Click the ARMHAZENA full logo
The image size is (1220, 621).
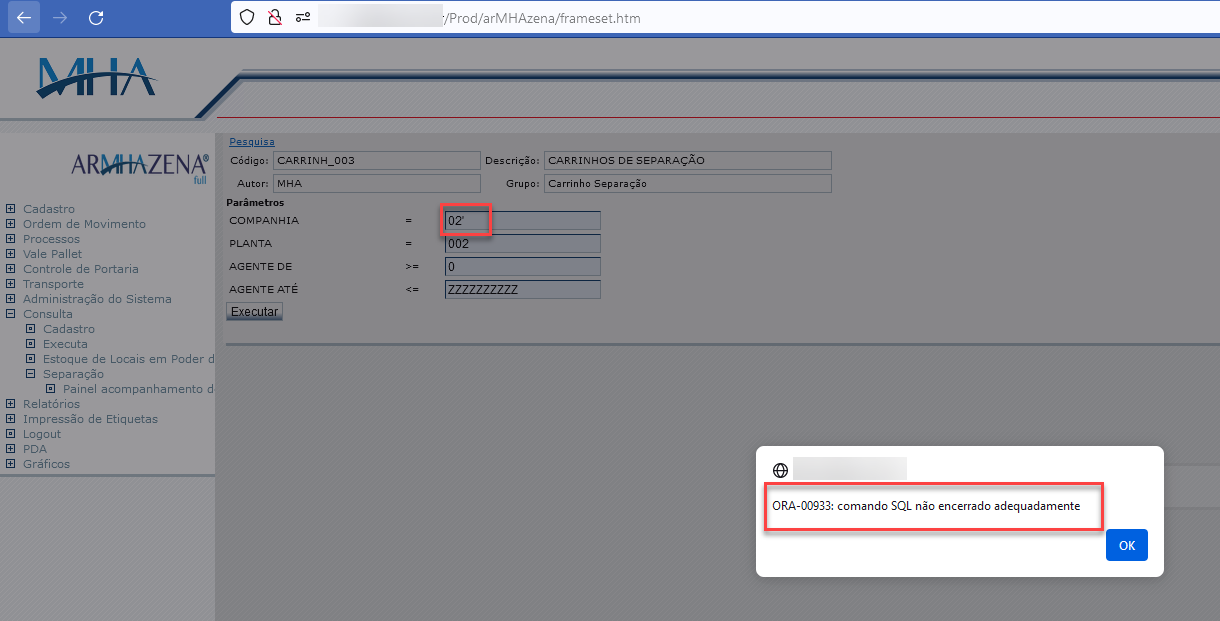140,165
